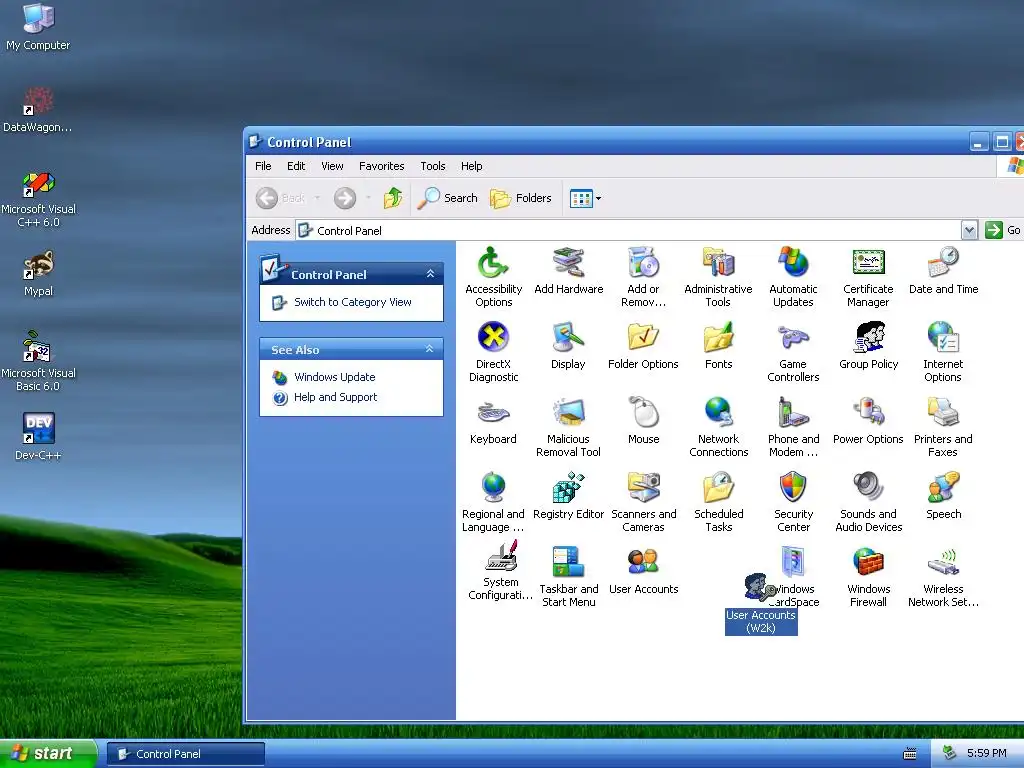Screen dimensions: 1024x768
Task: Select Mypal desktop shortcut
Action: (x=38, y=274)
